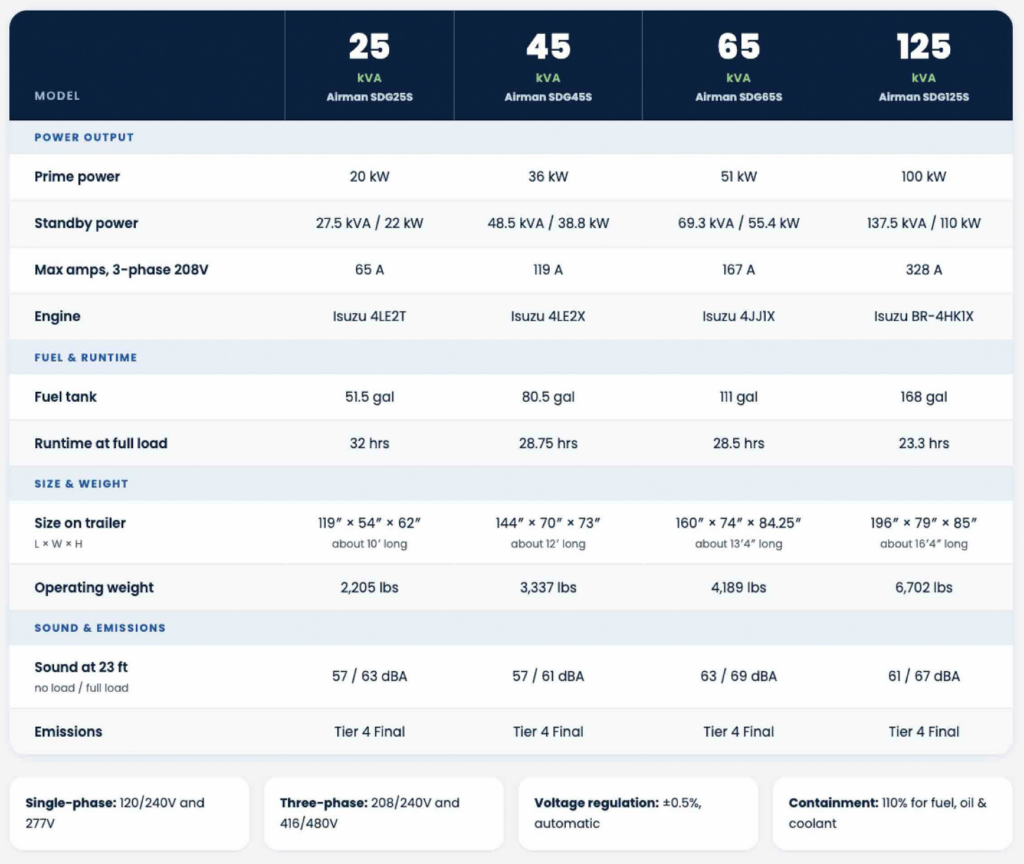Click the Standby power row label

pyautogui.click(x=86, y=223)
